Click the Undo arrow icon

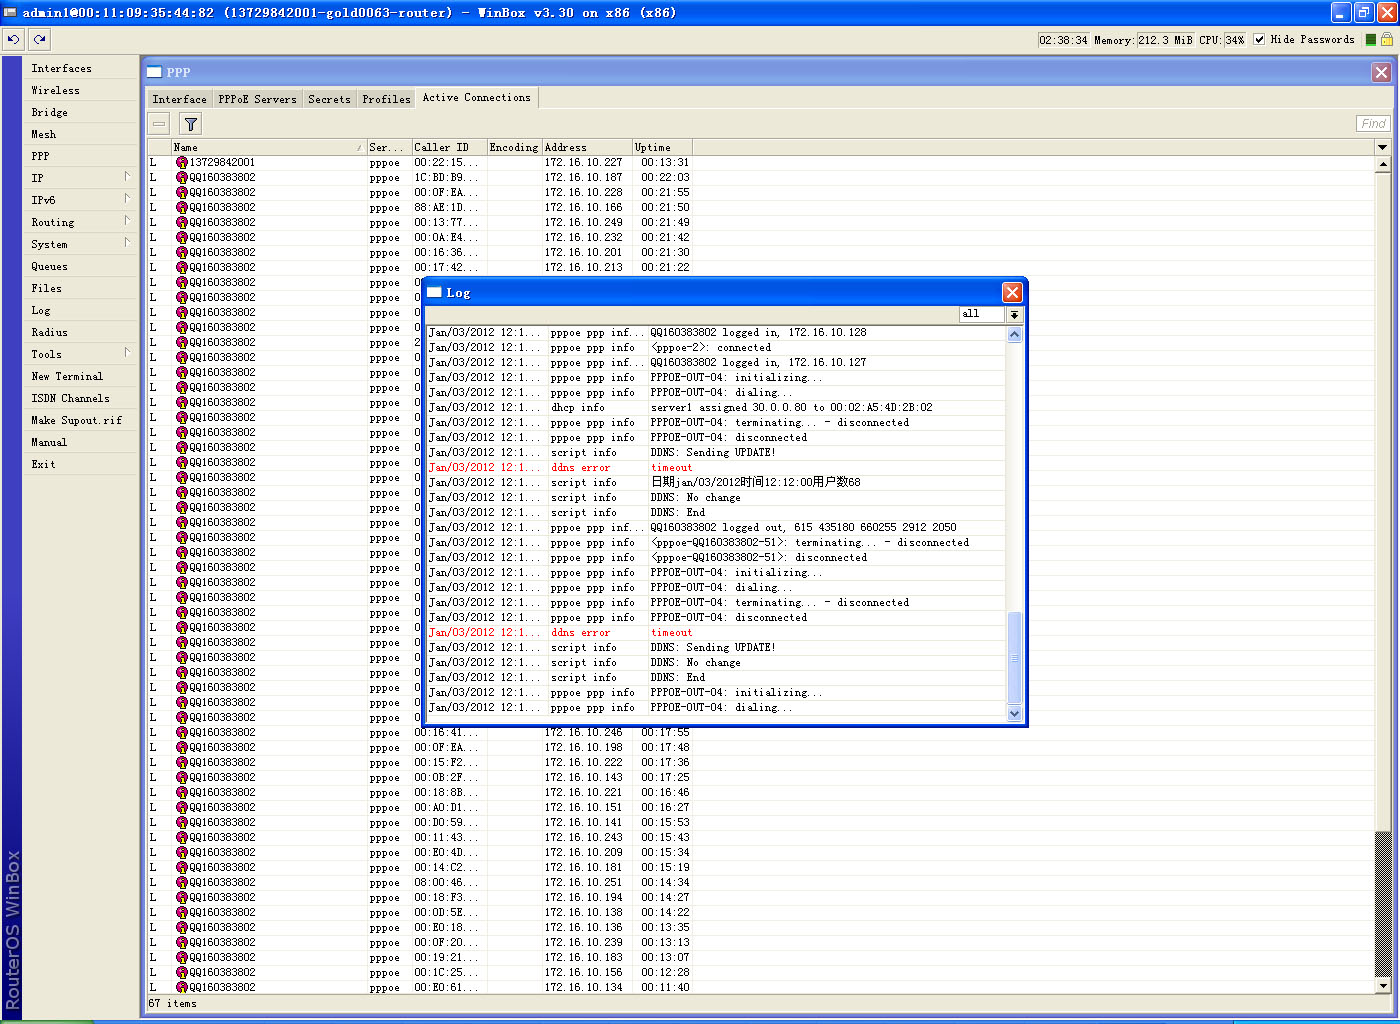pyautogui.click(x=13, y=40)
